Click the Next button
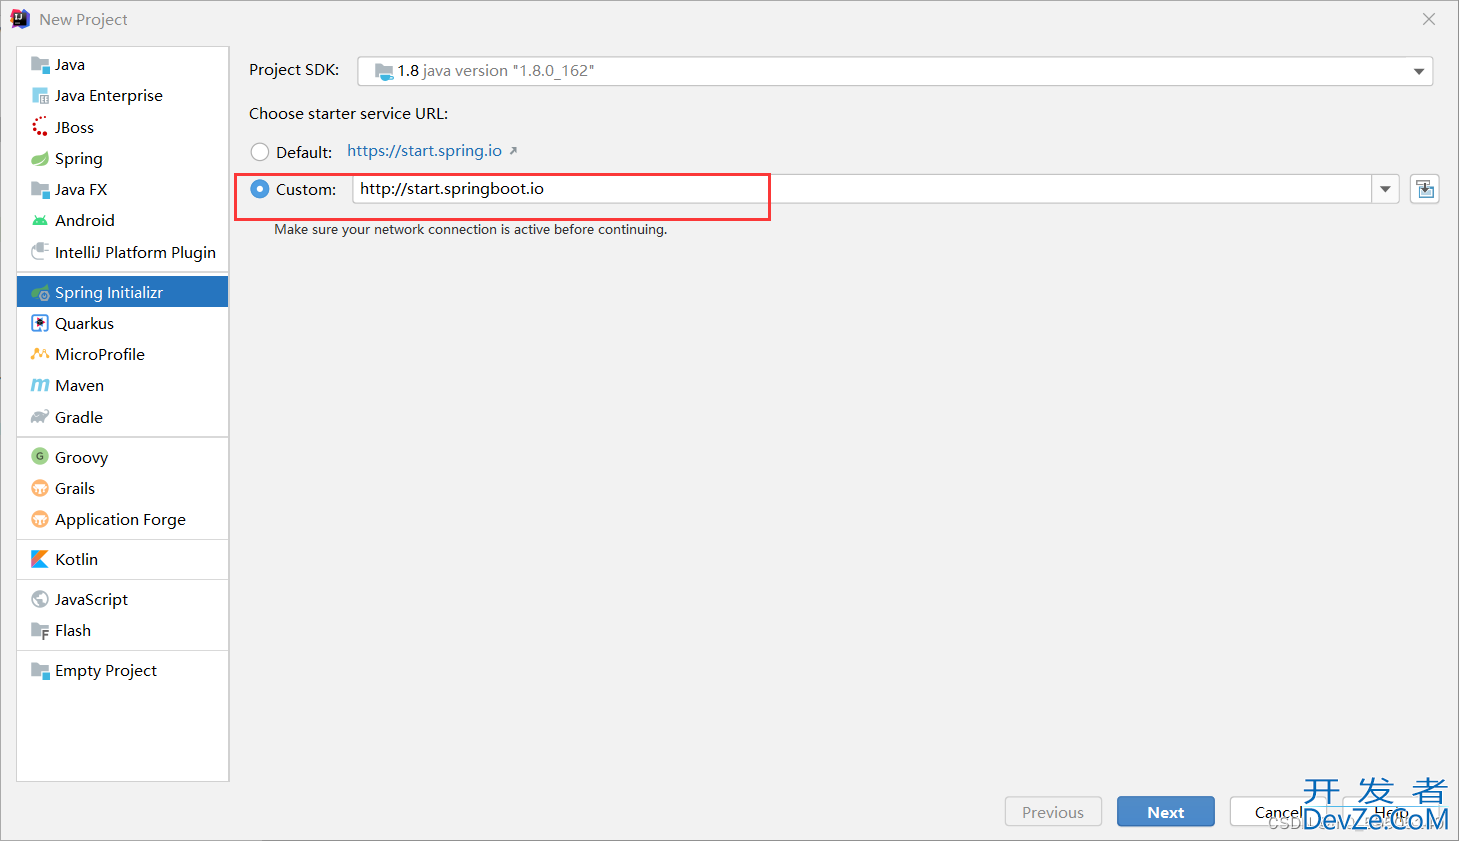 1166,812
